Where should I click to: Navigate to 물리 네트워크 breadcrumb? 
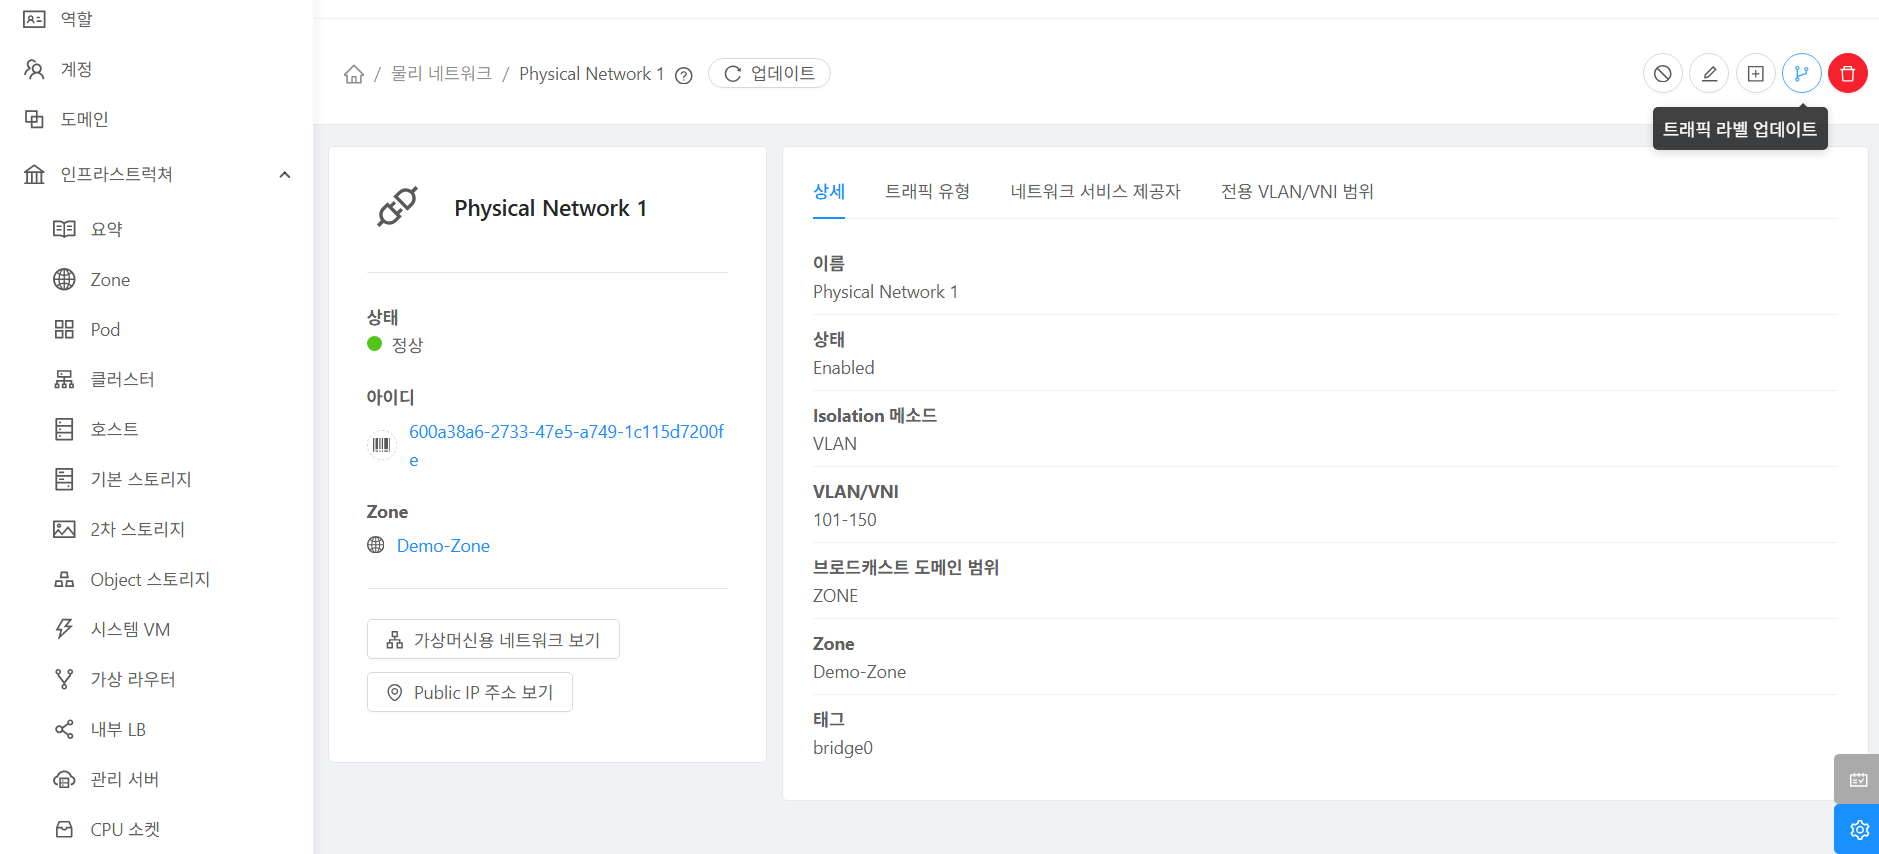(x=441, y=74)
